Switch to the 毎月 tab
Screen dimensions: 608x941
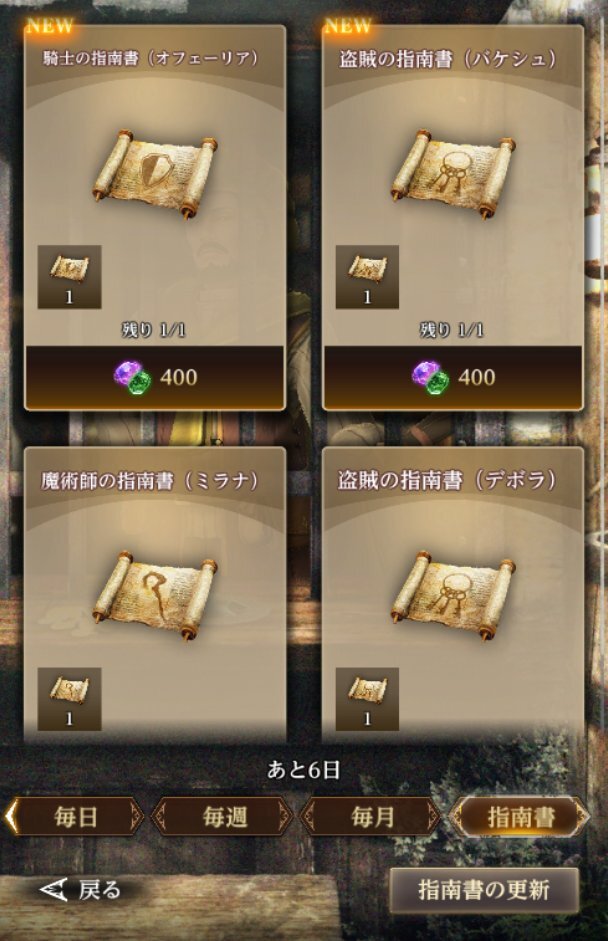[x=372, y=817]
